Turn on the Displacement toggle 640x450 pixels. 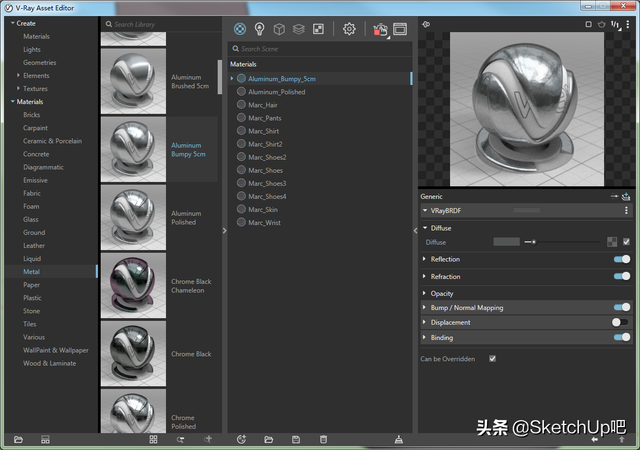pyautogui.click(x=621, y=323)
